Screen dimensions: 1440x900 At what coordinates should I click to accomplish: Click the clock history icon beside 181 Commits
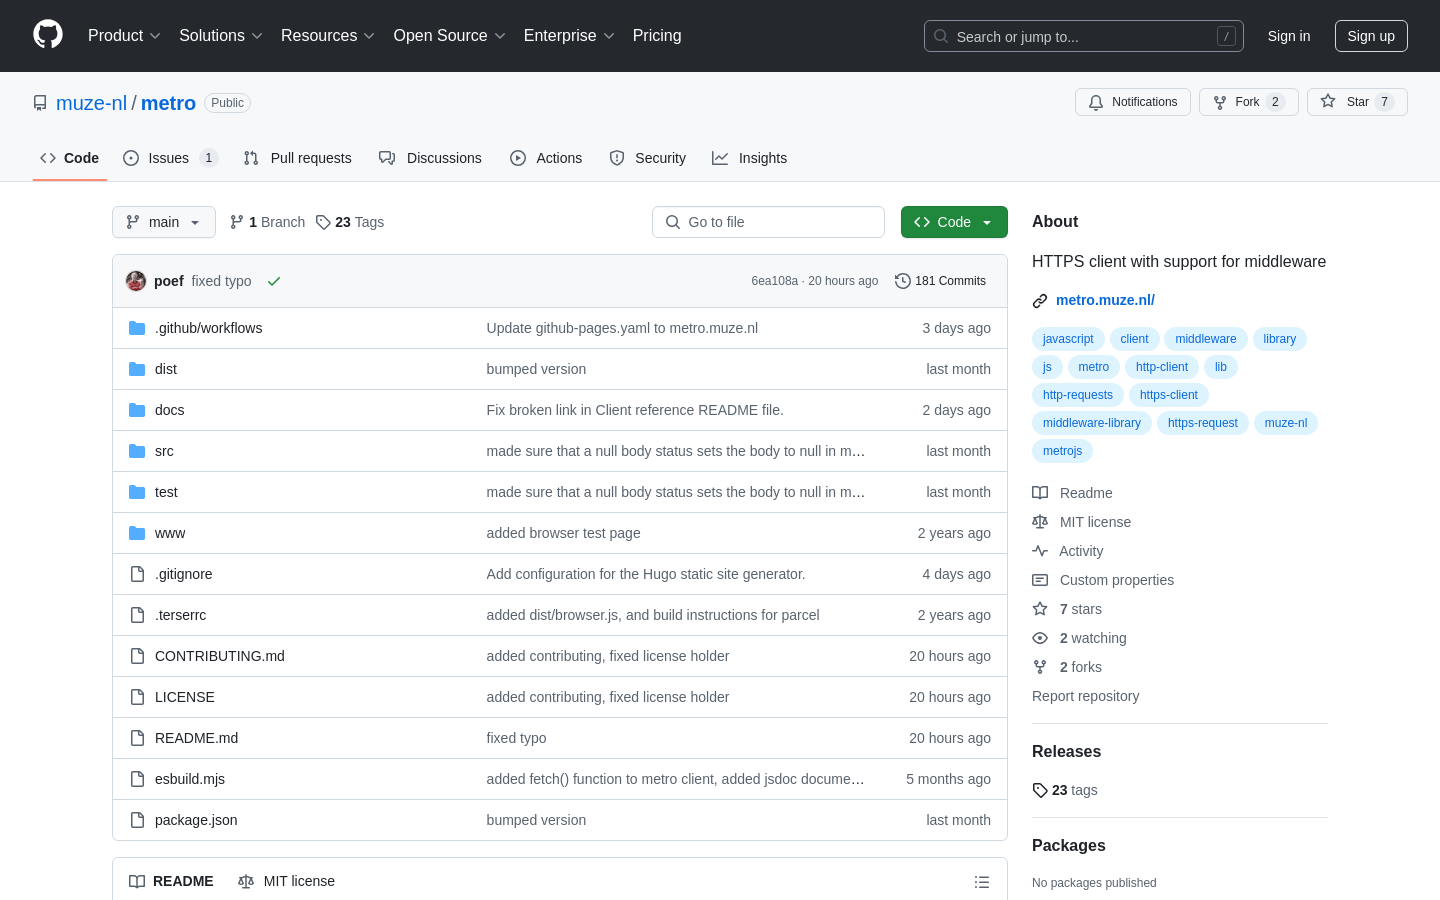point(903,281)
